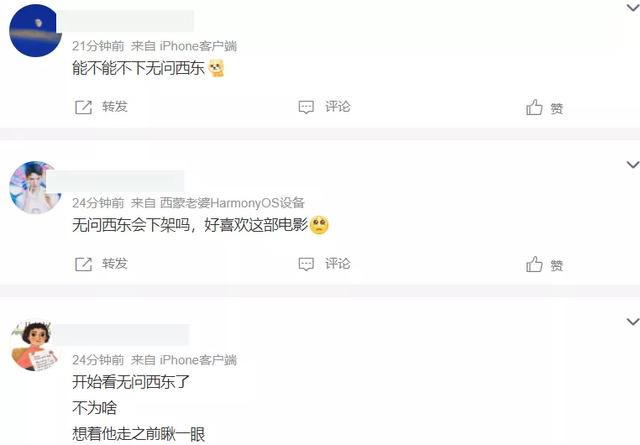Click the pleading emoji in second post
This screenshot has width=640, height=445.
click(x=319, y=225)
